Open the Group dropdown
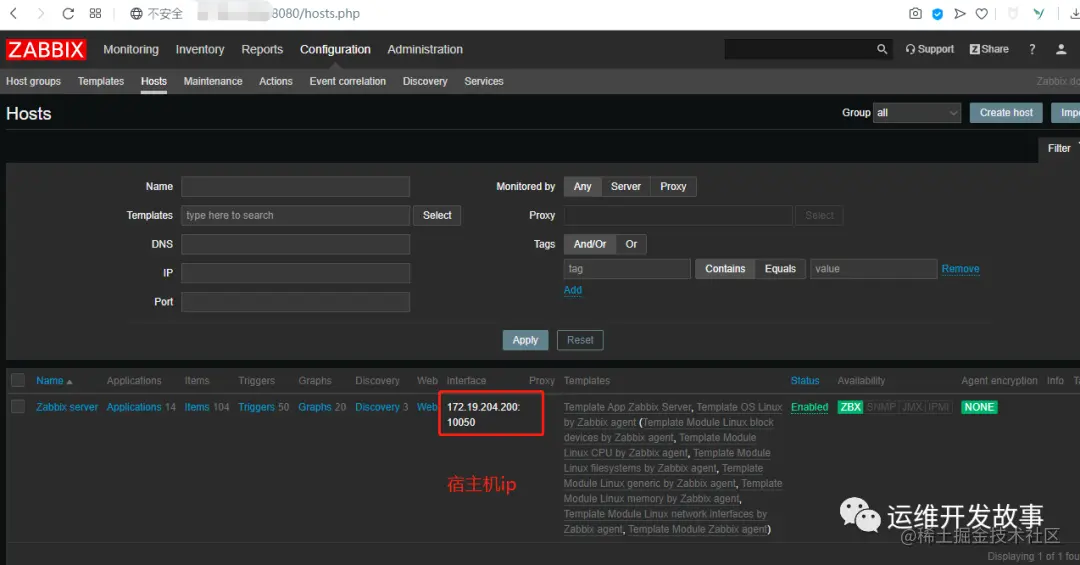The width and height of the screenshot is (1080, 565). point(917,113)
